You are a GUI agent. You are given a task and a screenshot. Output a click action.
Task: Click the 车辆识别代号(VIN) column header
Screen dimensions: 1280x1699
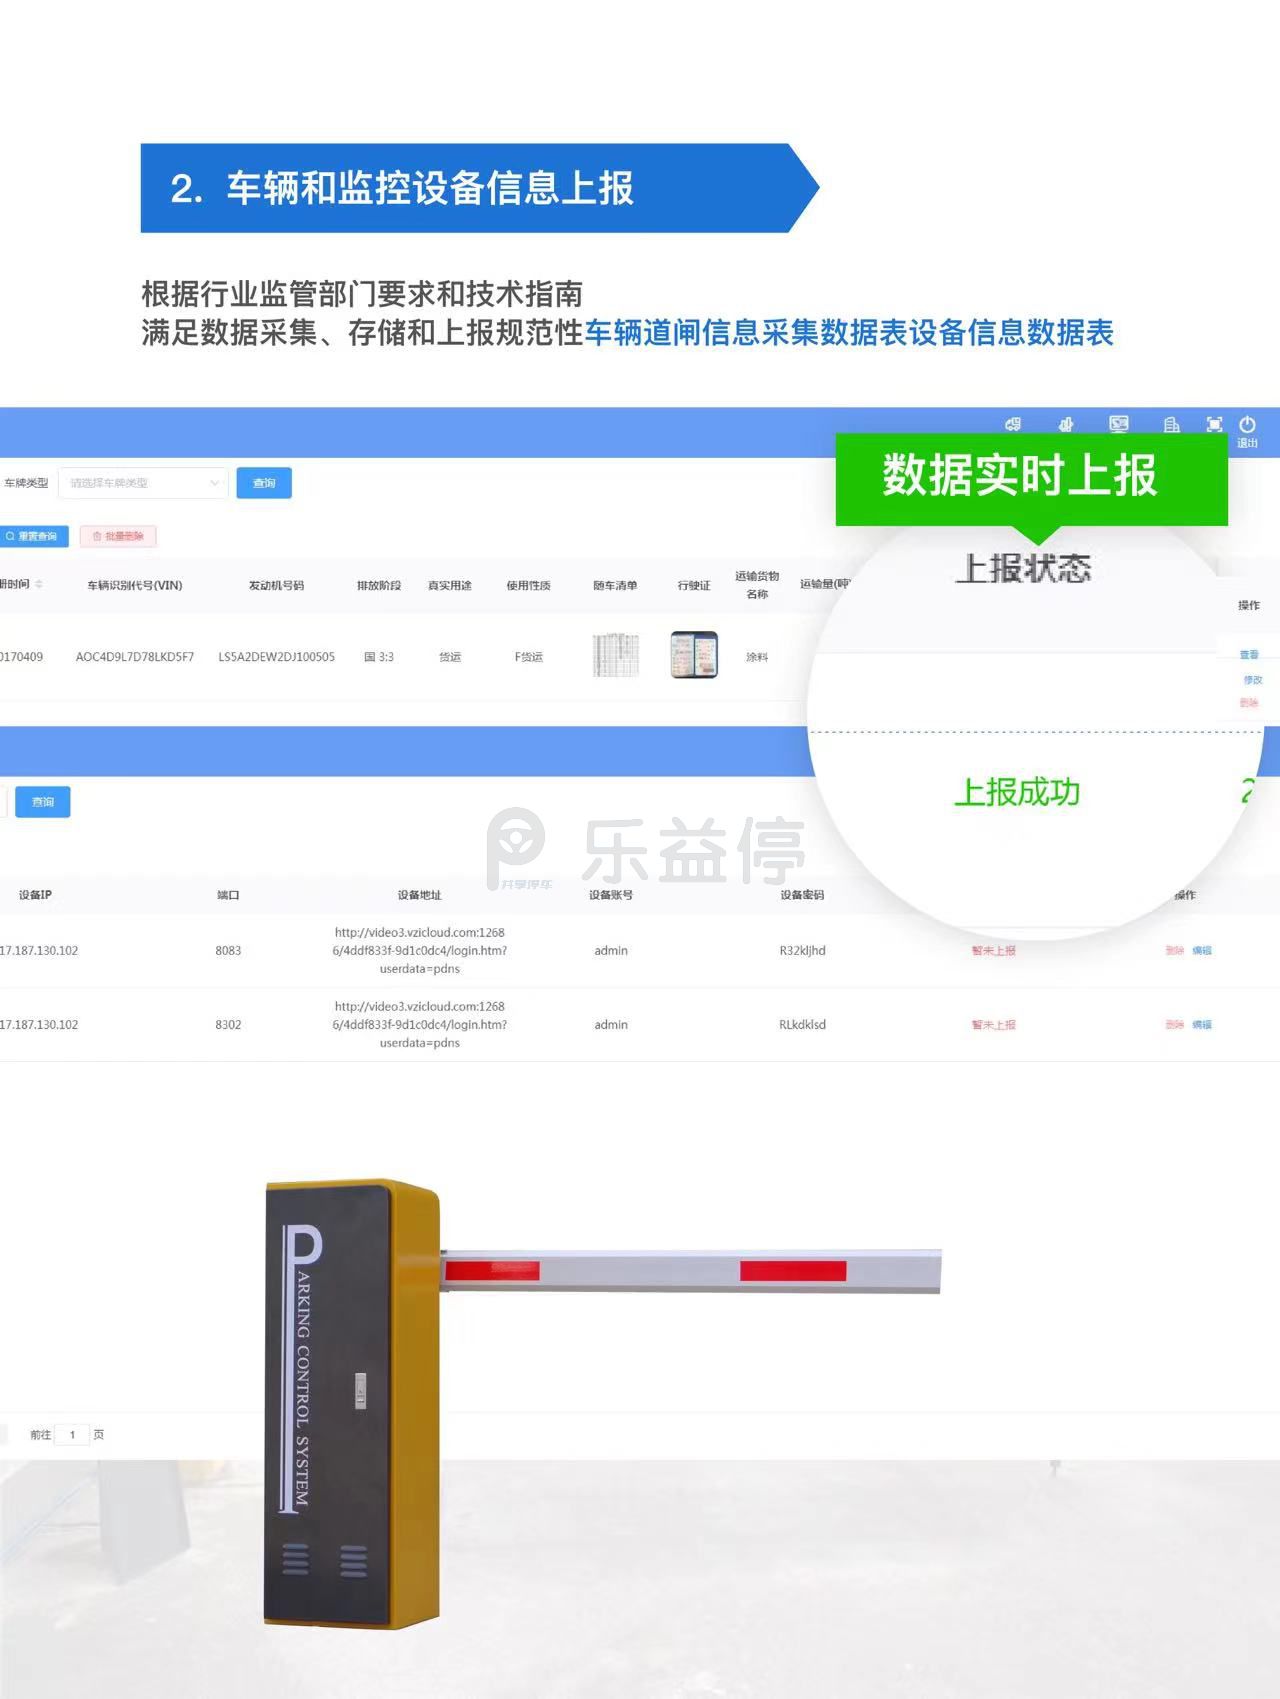coord(135,585)
